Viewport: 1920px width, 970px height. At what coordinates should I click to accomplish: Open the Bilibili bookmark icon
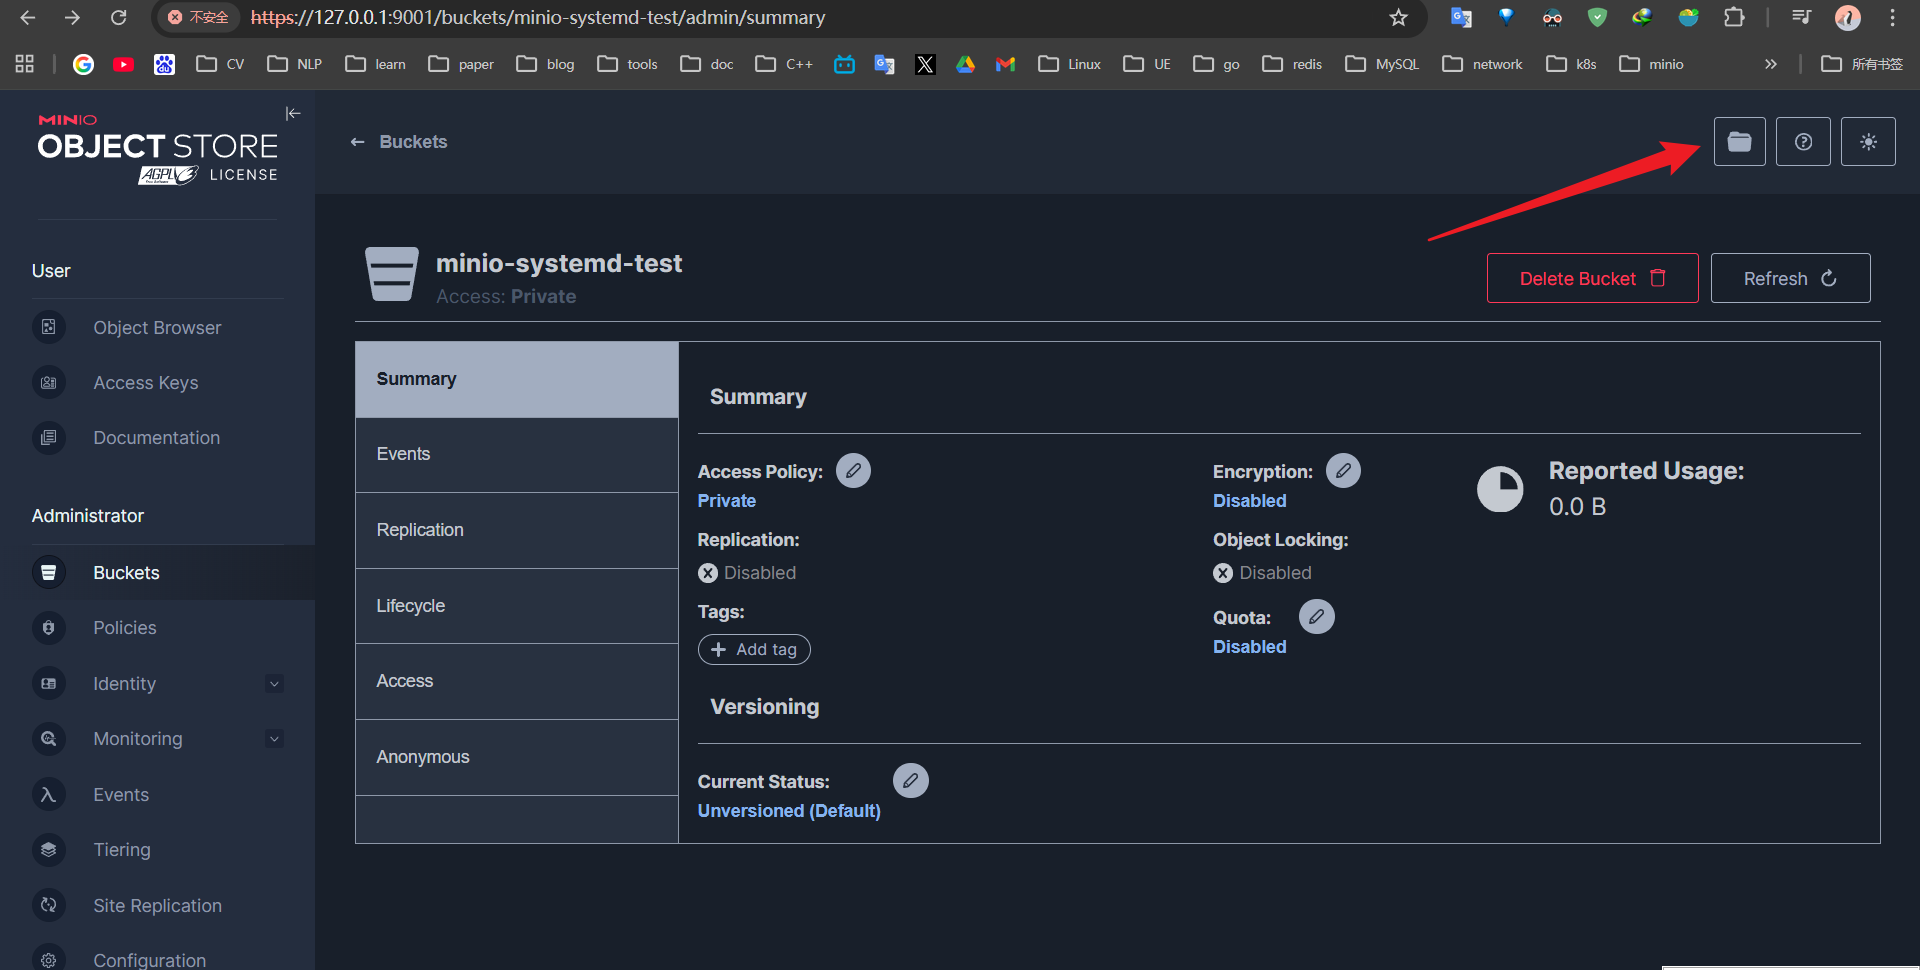pos(845,64)
